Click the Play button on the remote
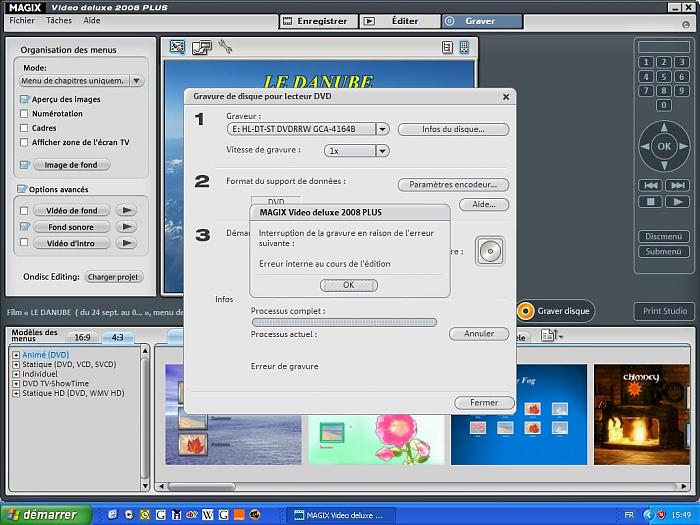The width and height of the screenshot is (700, 525). (x=677, y=202)
